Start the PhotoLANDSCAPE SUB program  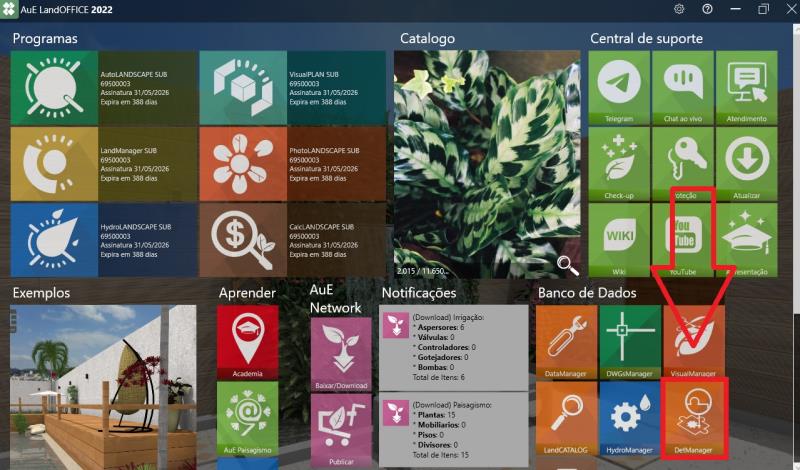(292, 164)
